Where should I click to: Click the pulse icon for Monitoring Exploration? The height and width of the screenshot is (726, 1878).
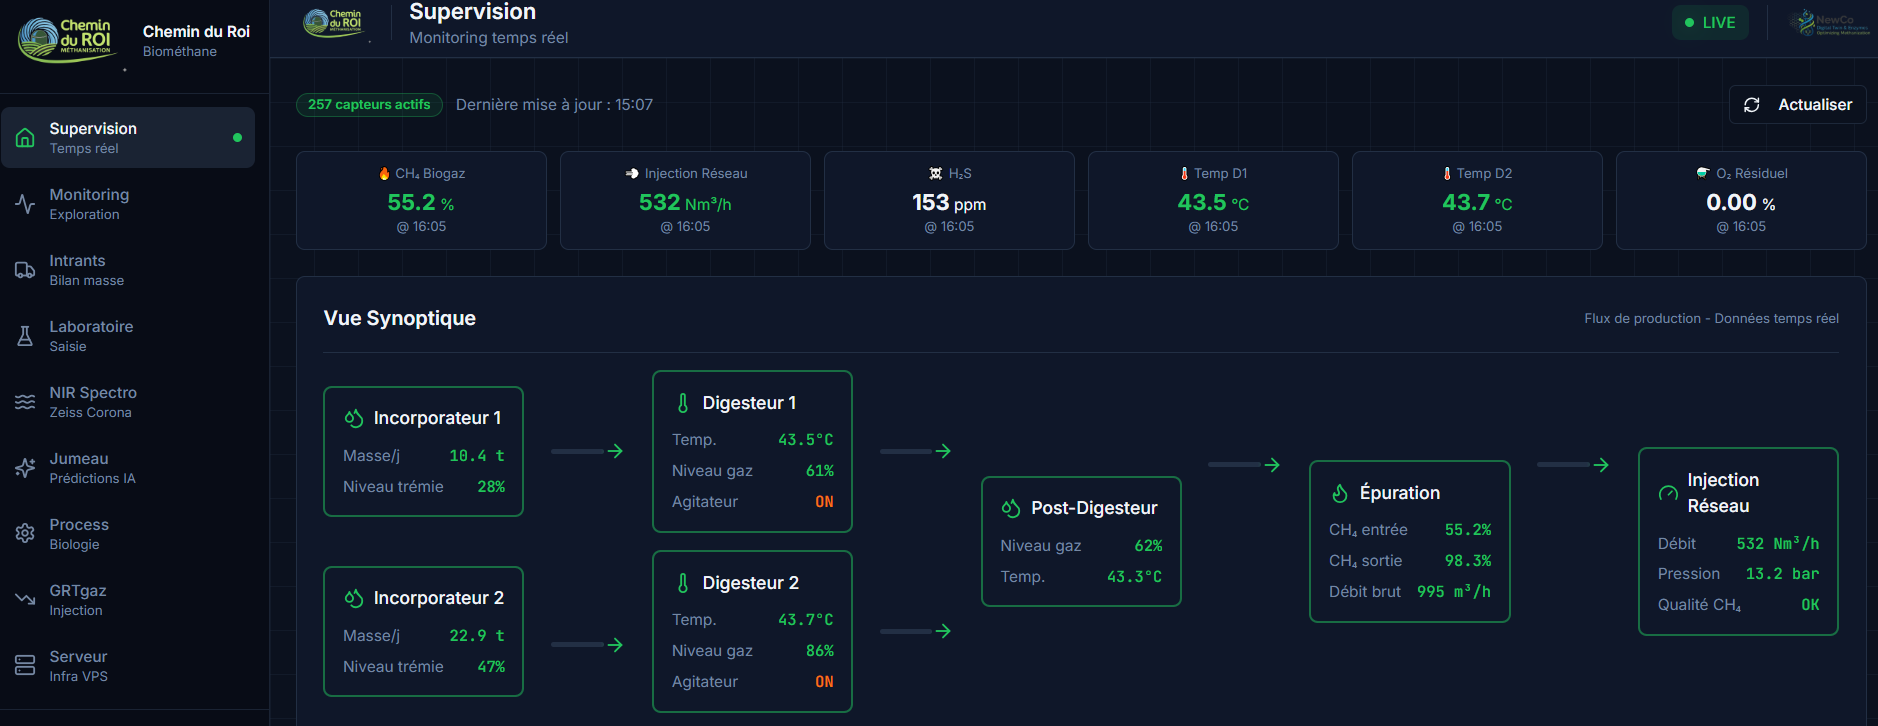[x=25, y=204]
